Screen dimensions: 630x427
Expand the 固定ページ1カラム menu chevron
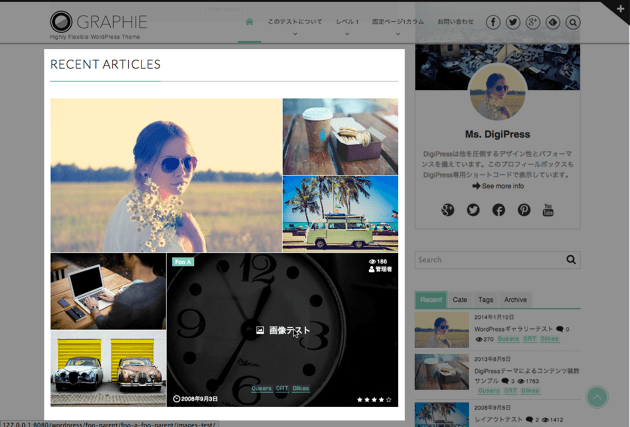coord(398,34)
